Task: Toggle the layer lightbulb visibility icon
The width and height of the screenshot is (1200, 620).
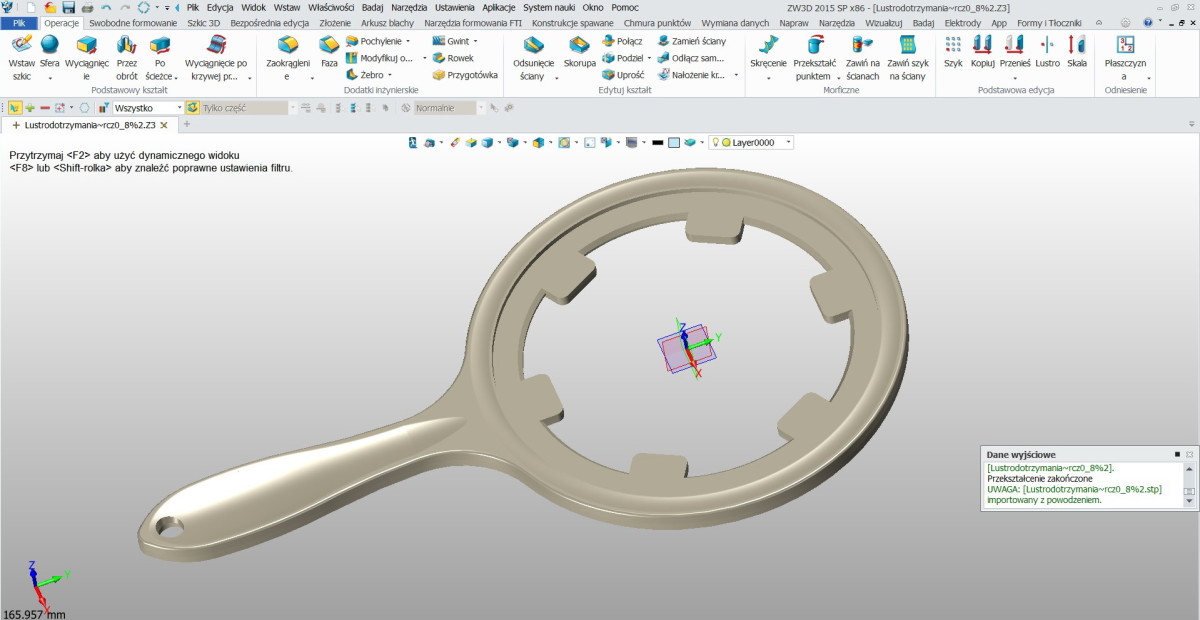Action: tap(715, 143)
